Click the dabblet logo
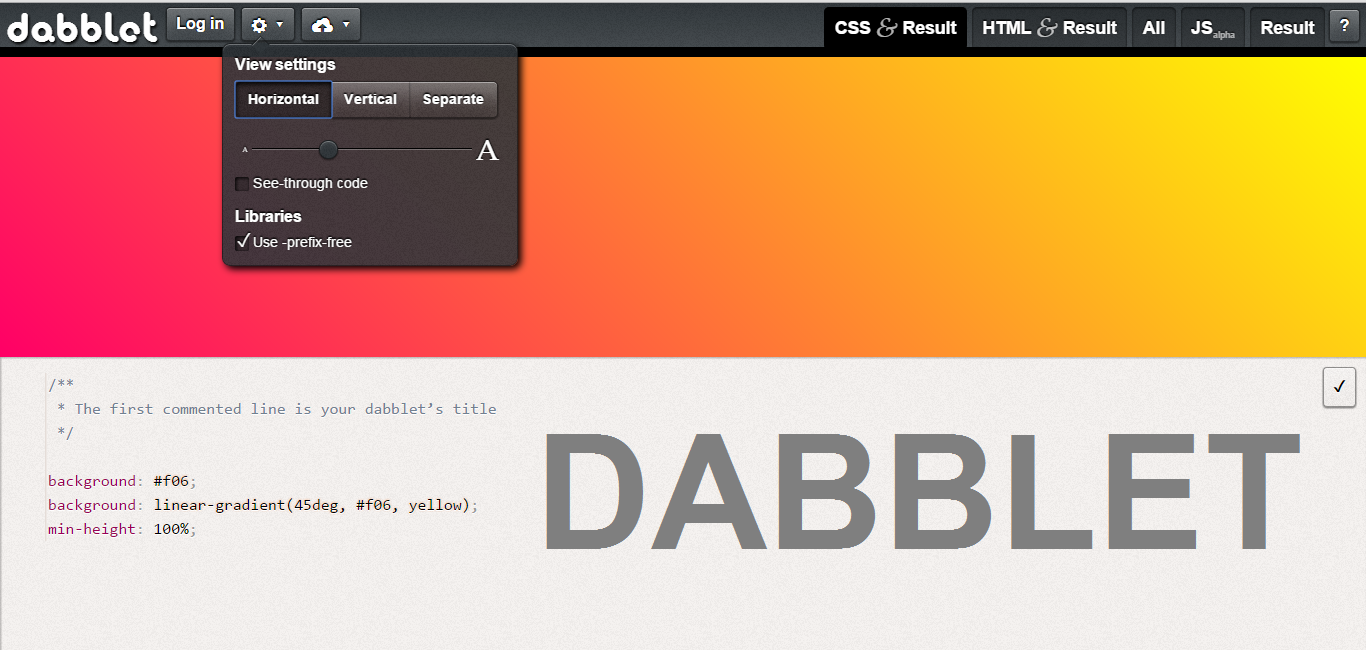Viewport: 1366px width, 650px height. pos(82,27)
